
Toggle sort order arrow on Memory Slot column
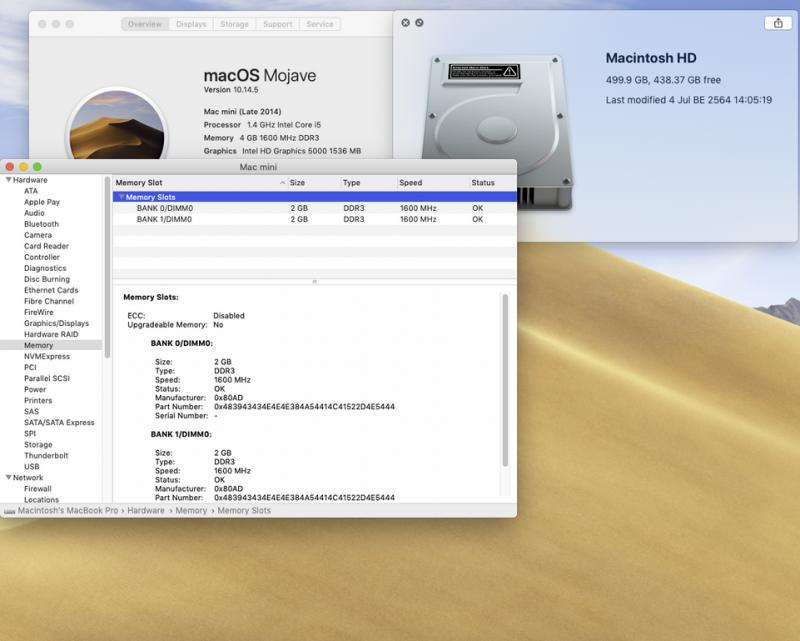[x=282, y=183]
